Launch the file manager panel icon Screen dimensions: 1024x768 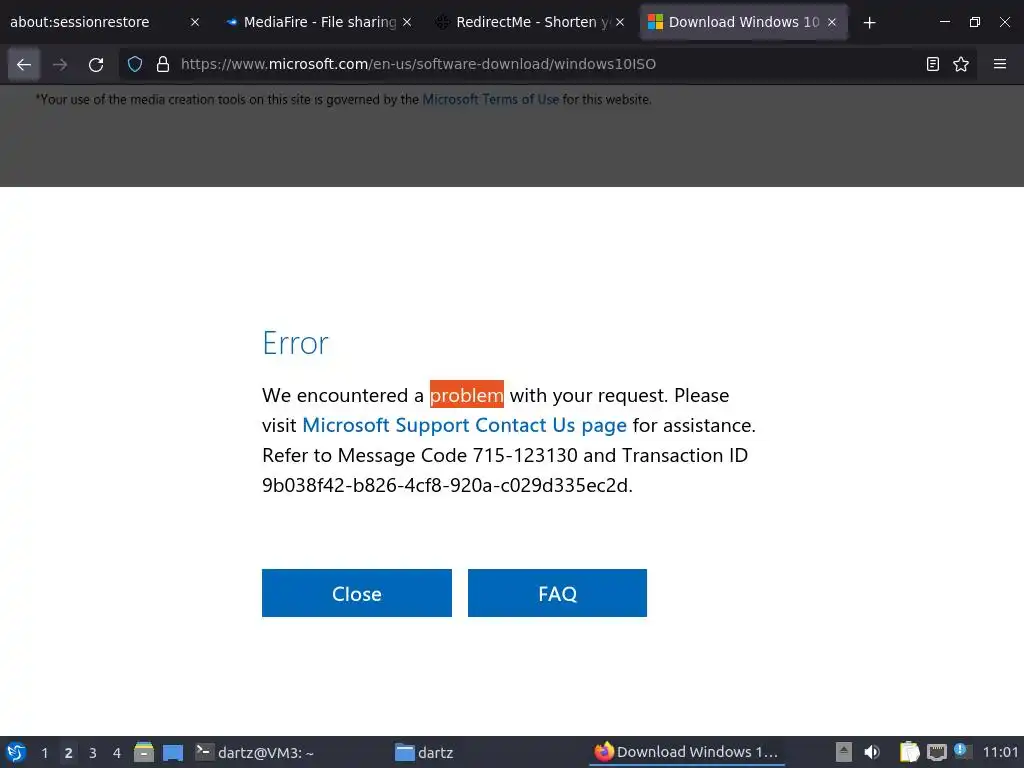144,752
